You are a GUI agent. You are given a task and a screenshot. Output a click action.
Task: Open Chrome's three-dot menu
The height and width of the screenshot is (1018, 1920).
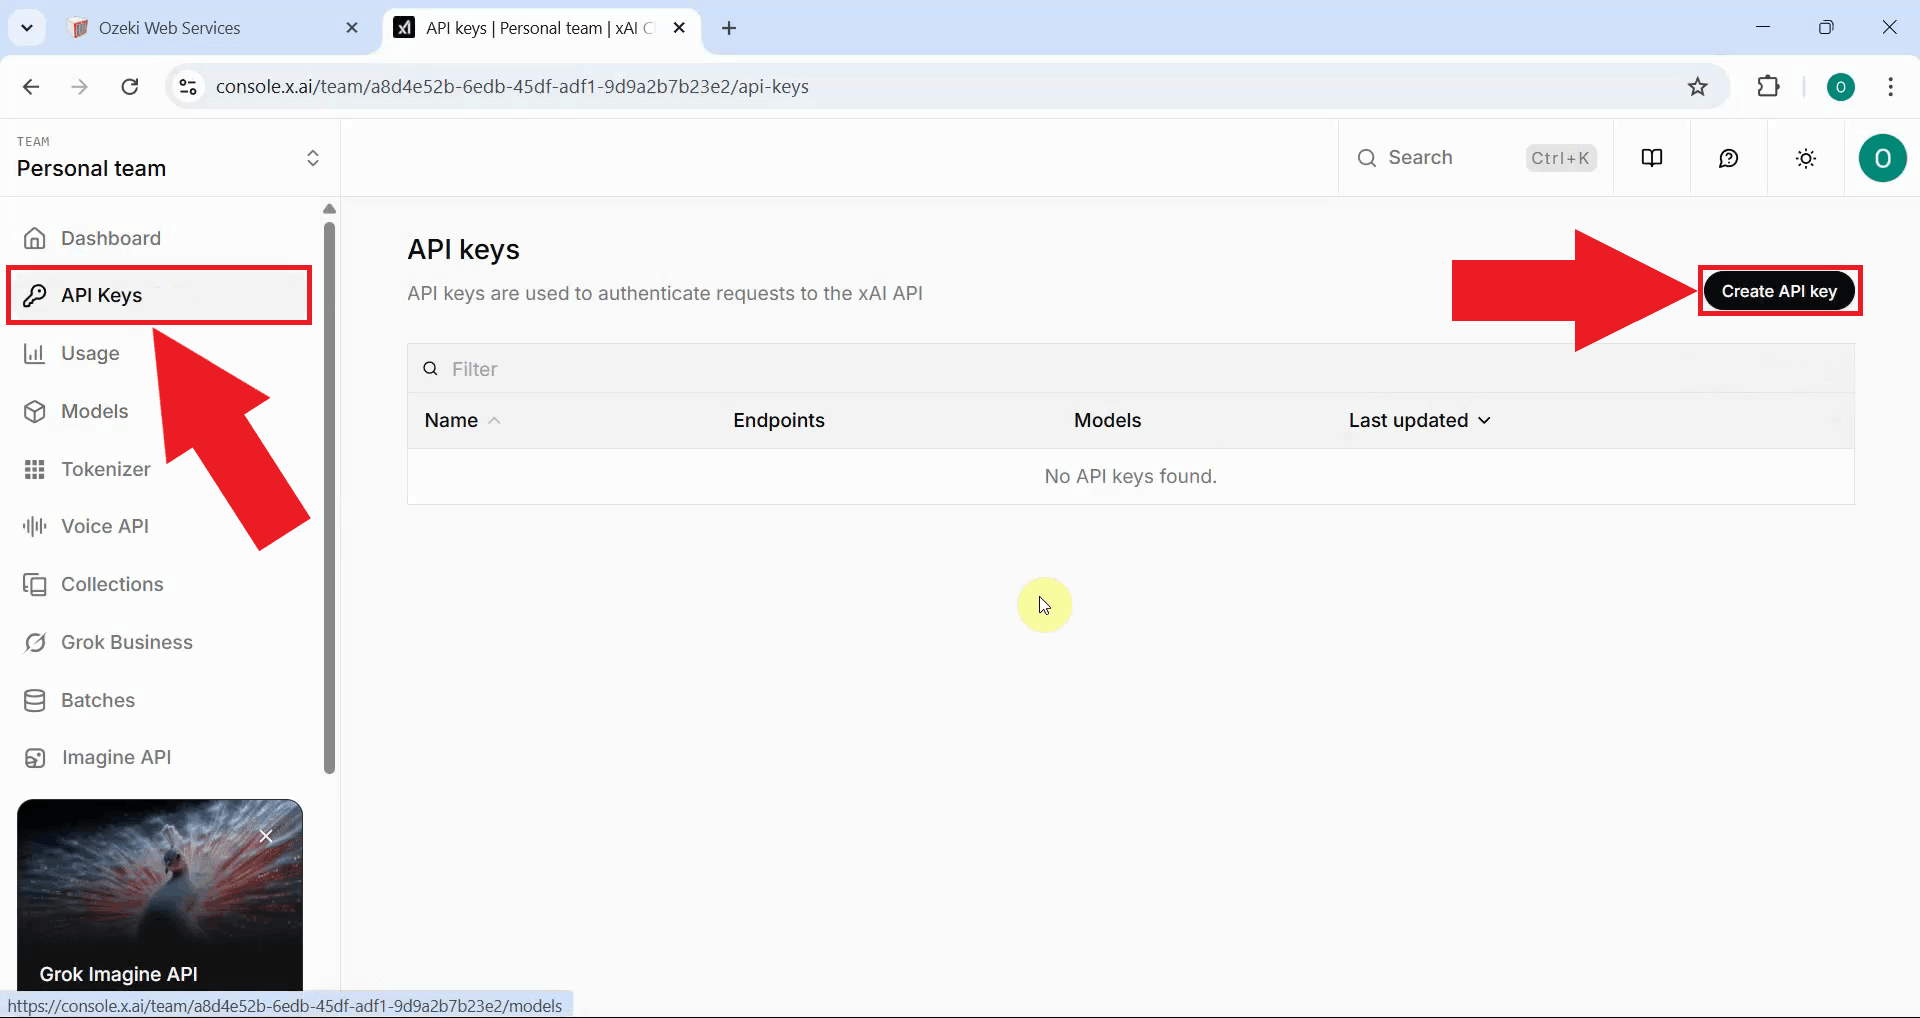pos(1890,86)
